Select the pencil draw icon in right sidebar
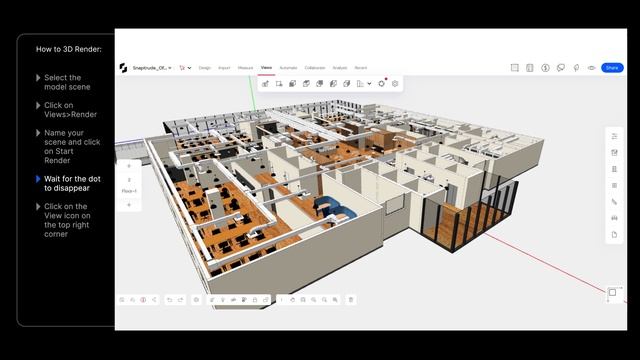 click(614, 202)
